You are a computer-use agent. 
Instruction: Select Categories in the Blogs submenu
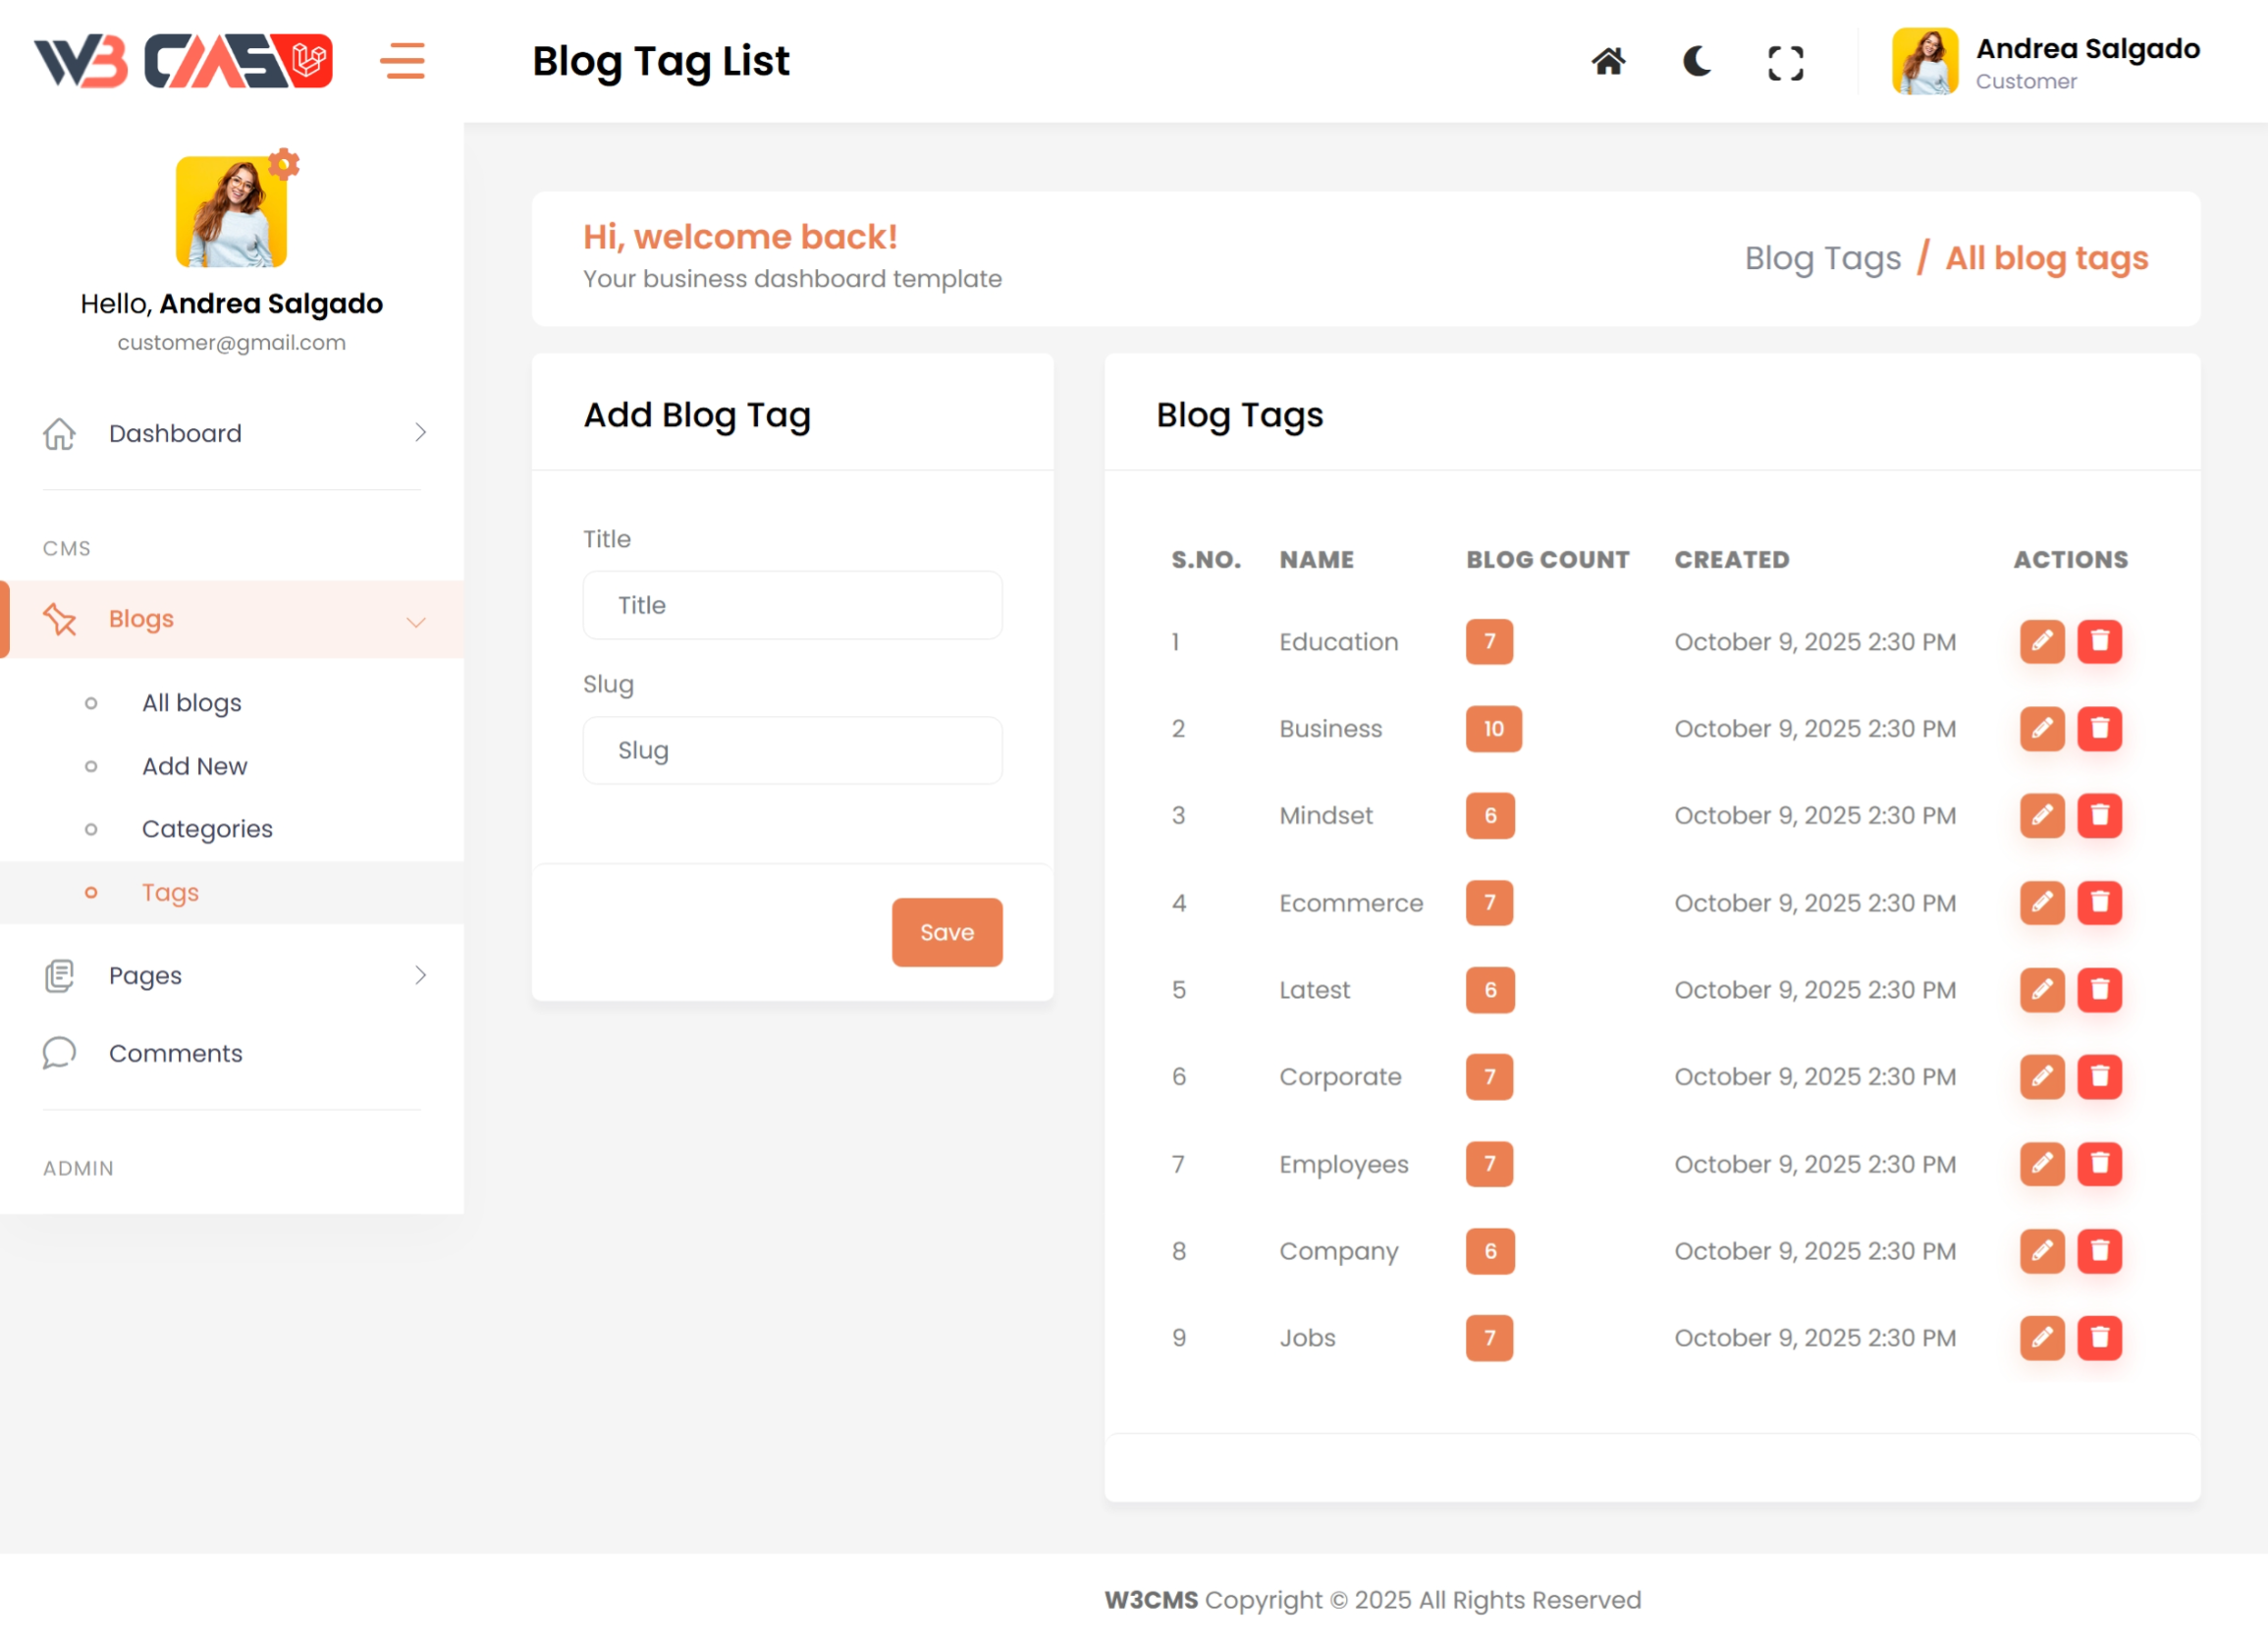207,829
